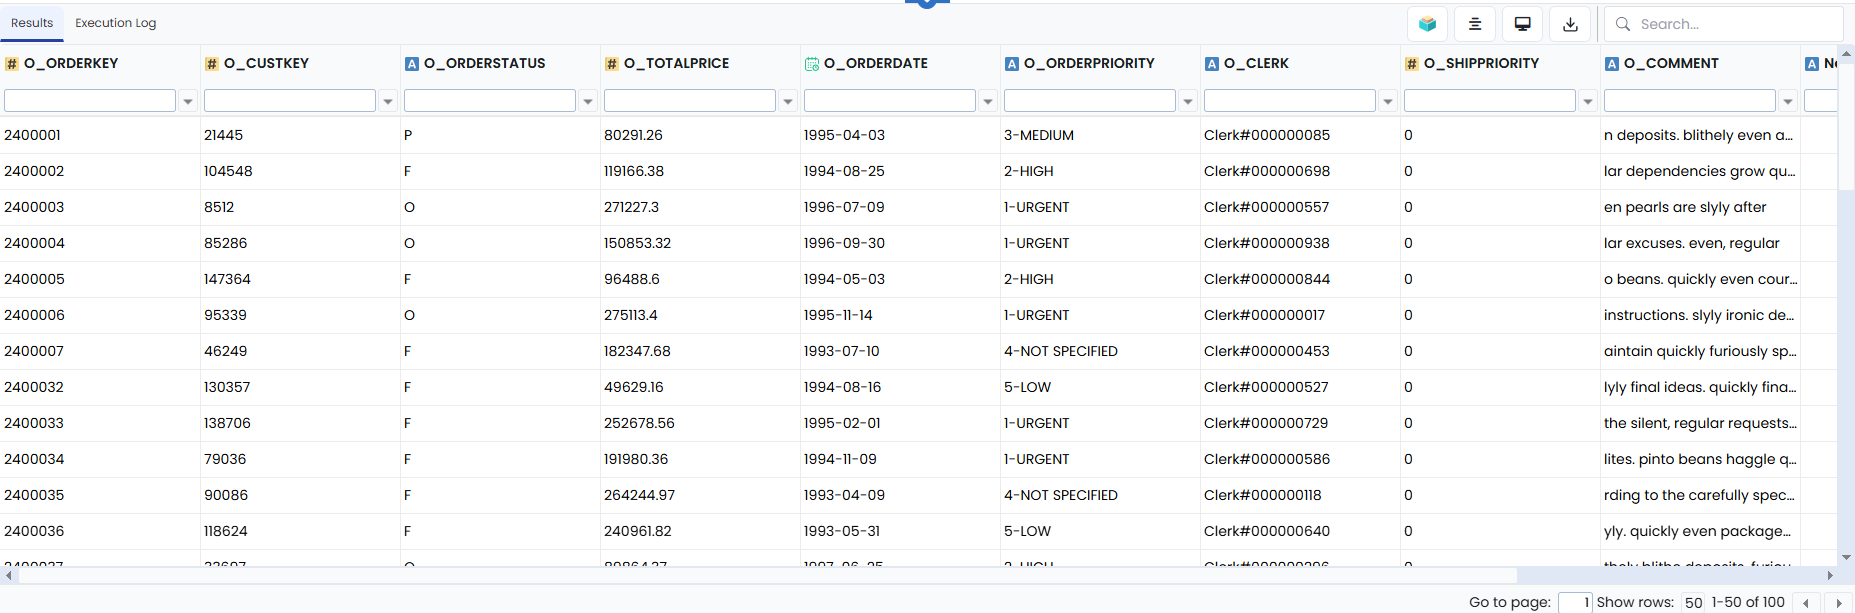The height and width of the screenshot is (613, 1855).
Task: Open the O_CLERK filter dropdown arrow
Action: (1388, 101)
